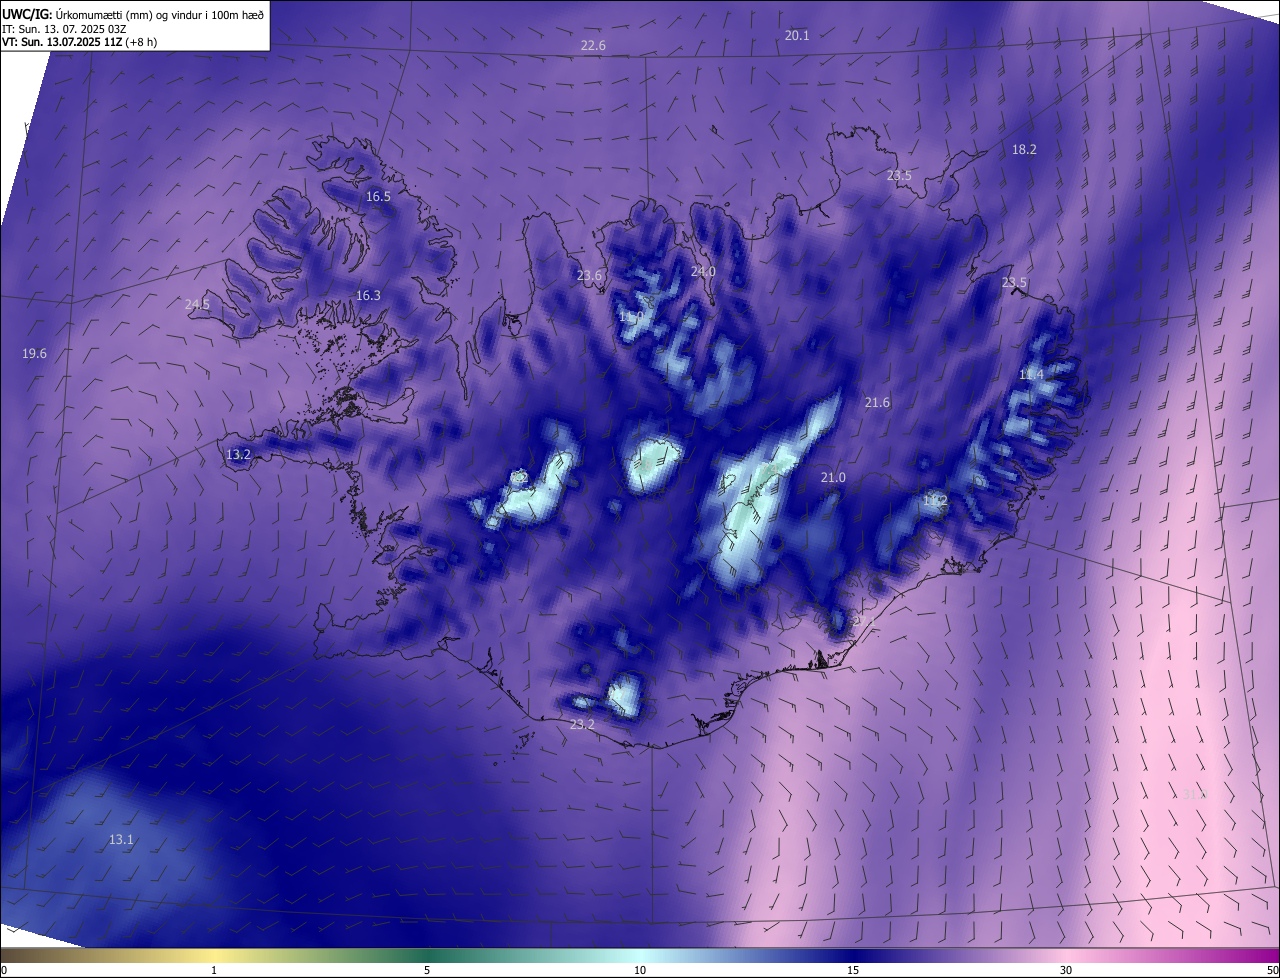The height and width of the screenshot is (978, 1280).
Task: Click the 10 tick on the color scale
Action: point(640,970)
